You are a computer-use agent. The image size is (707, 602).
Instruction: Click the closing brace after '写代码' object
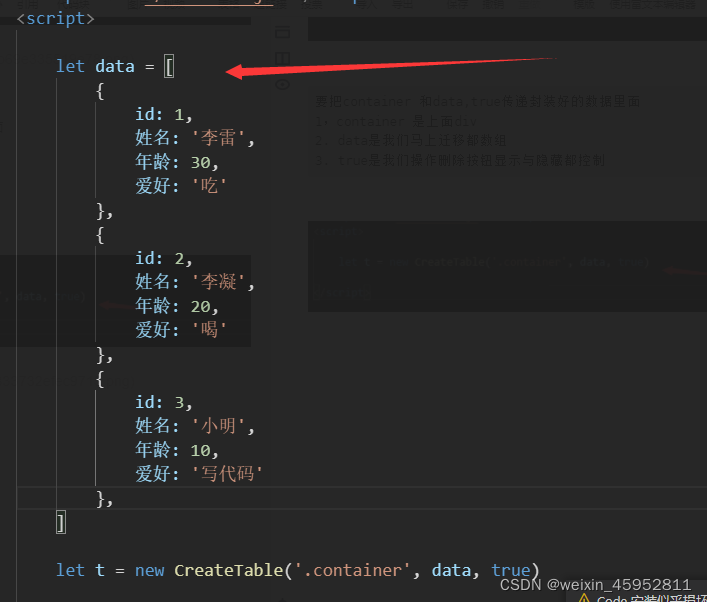[x=101, y=499]
